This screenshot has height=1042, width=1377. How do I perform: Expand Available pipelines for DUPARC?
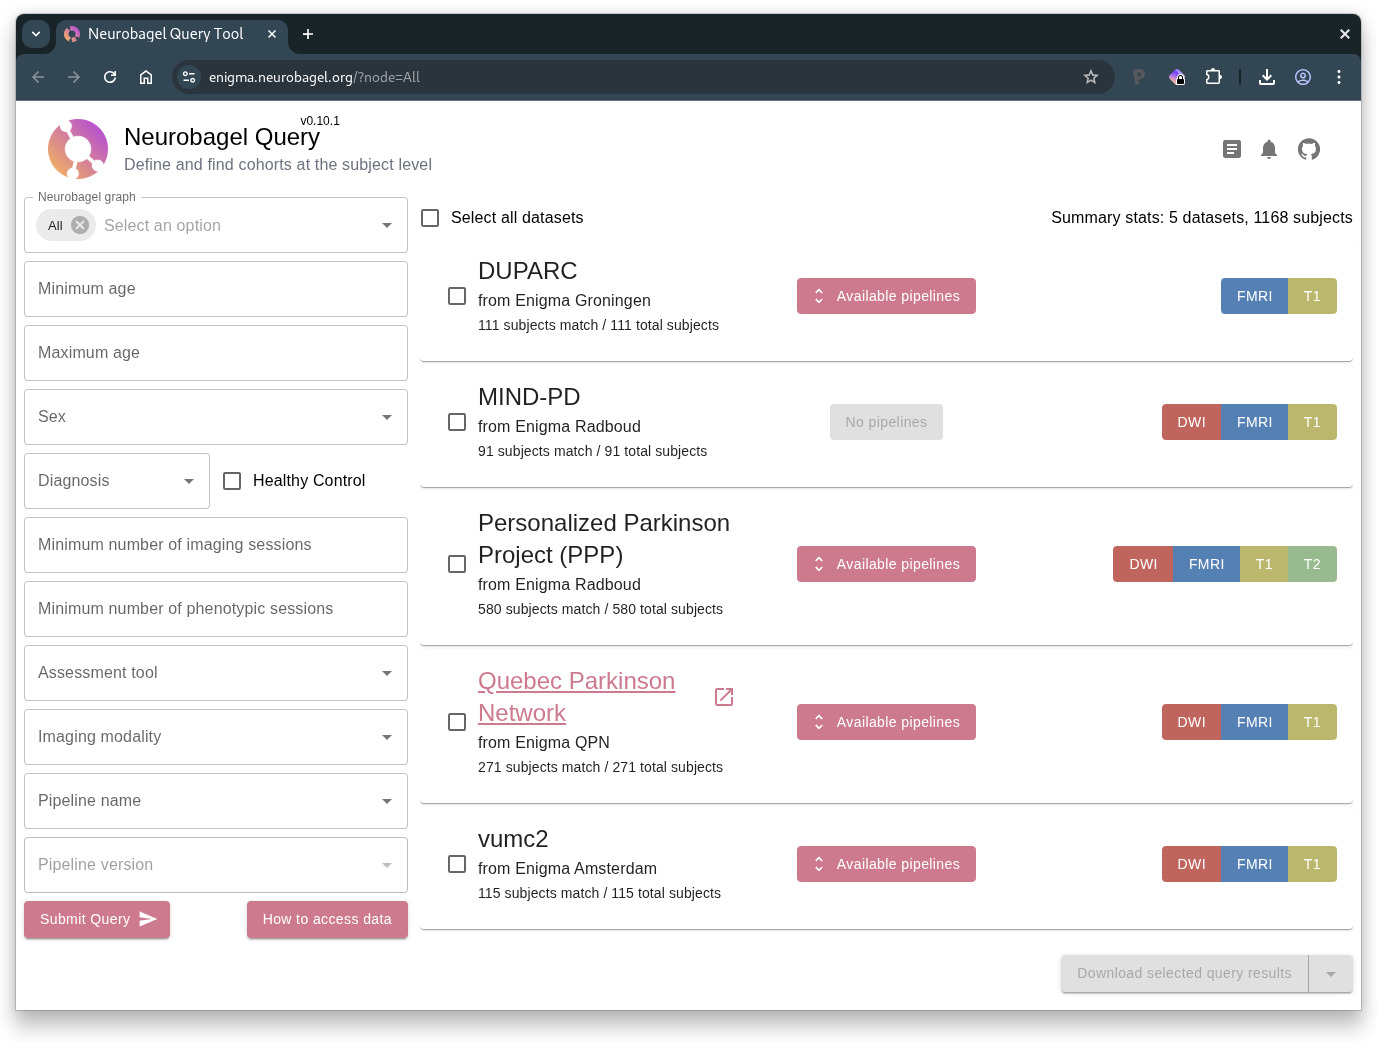[x=886, y=296]
